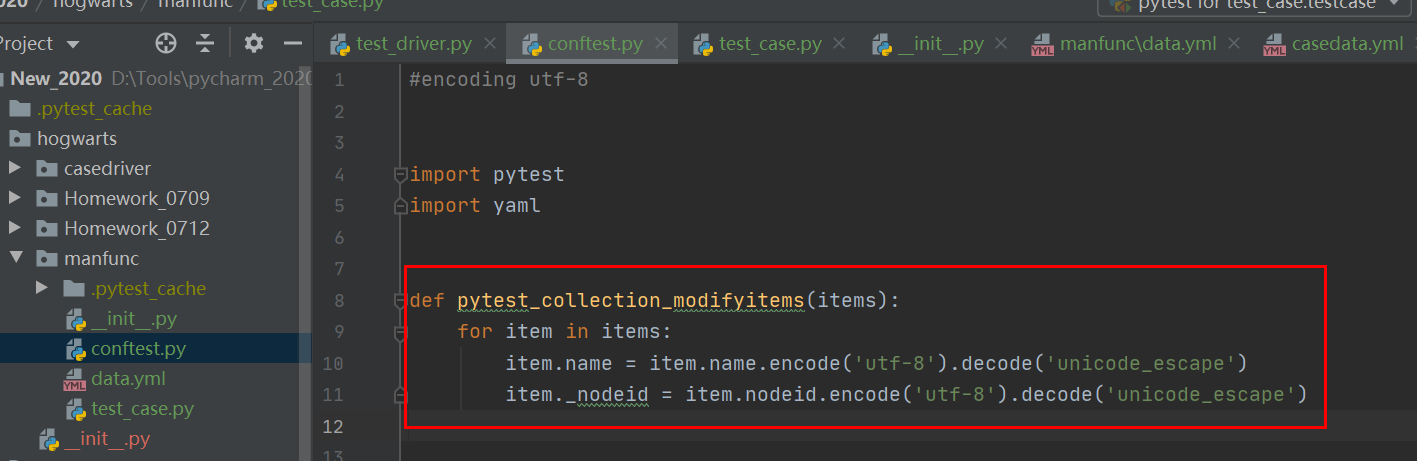Collapse the manfunc folder

[15, 259]
